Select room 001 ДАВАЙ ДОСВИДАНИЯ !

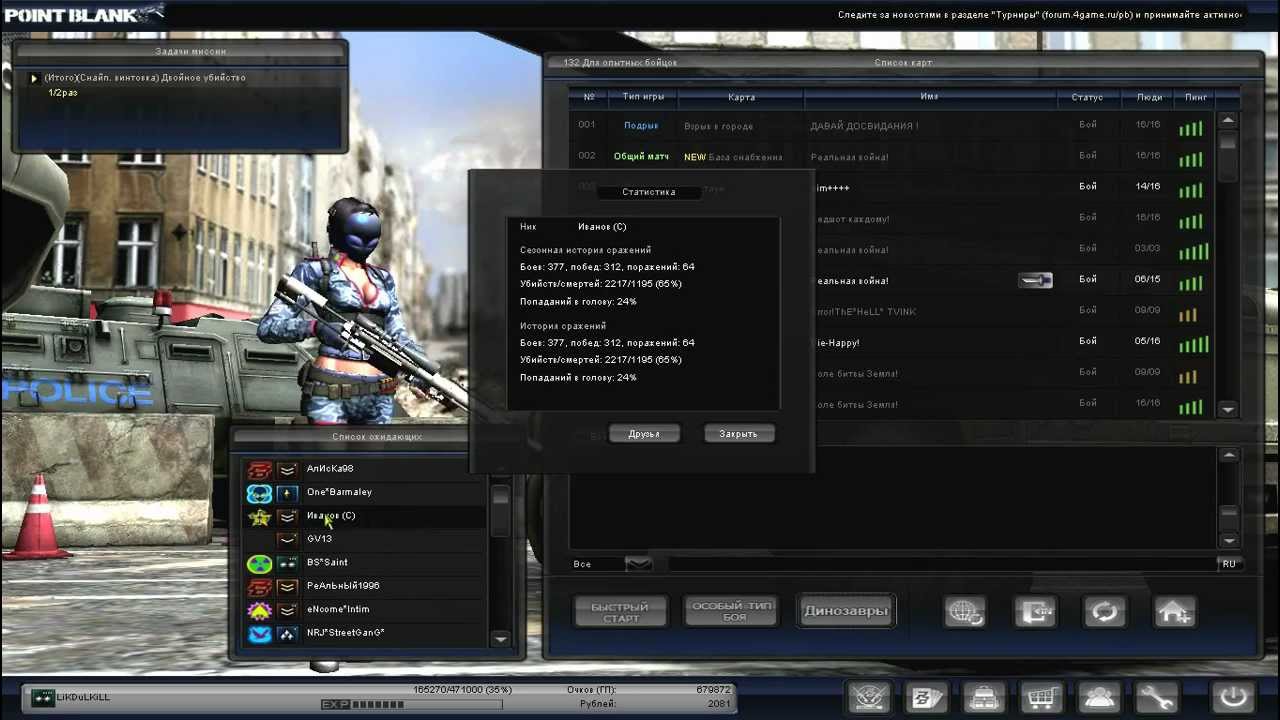click(x=892, y=126)
